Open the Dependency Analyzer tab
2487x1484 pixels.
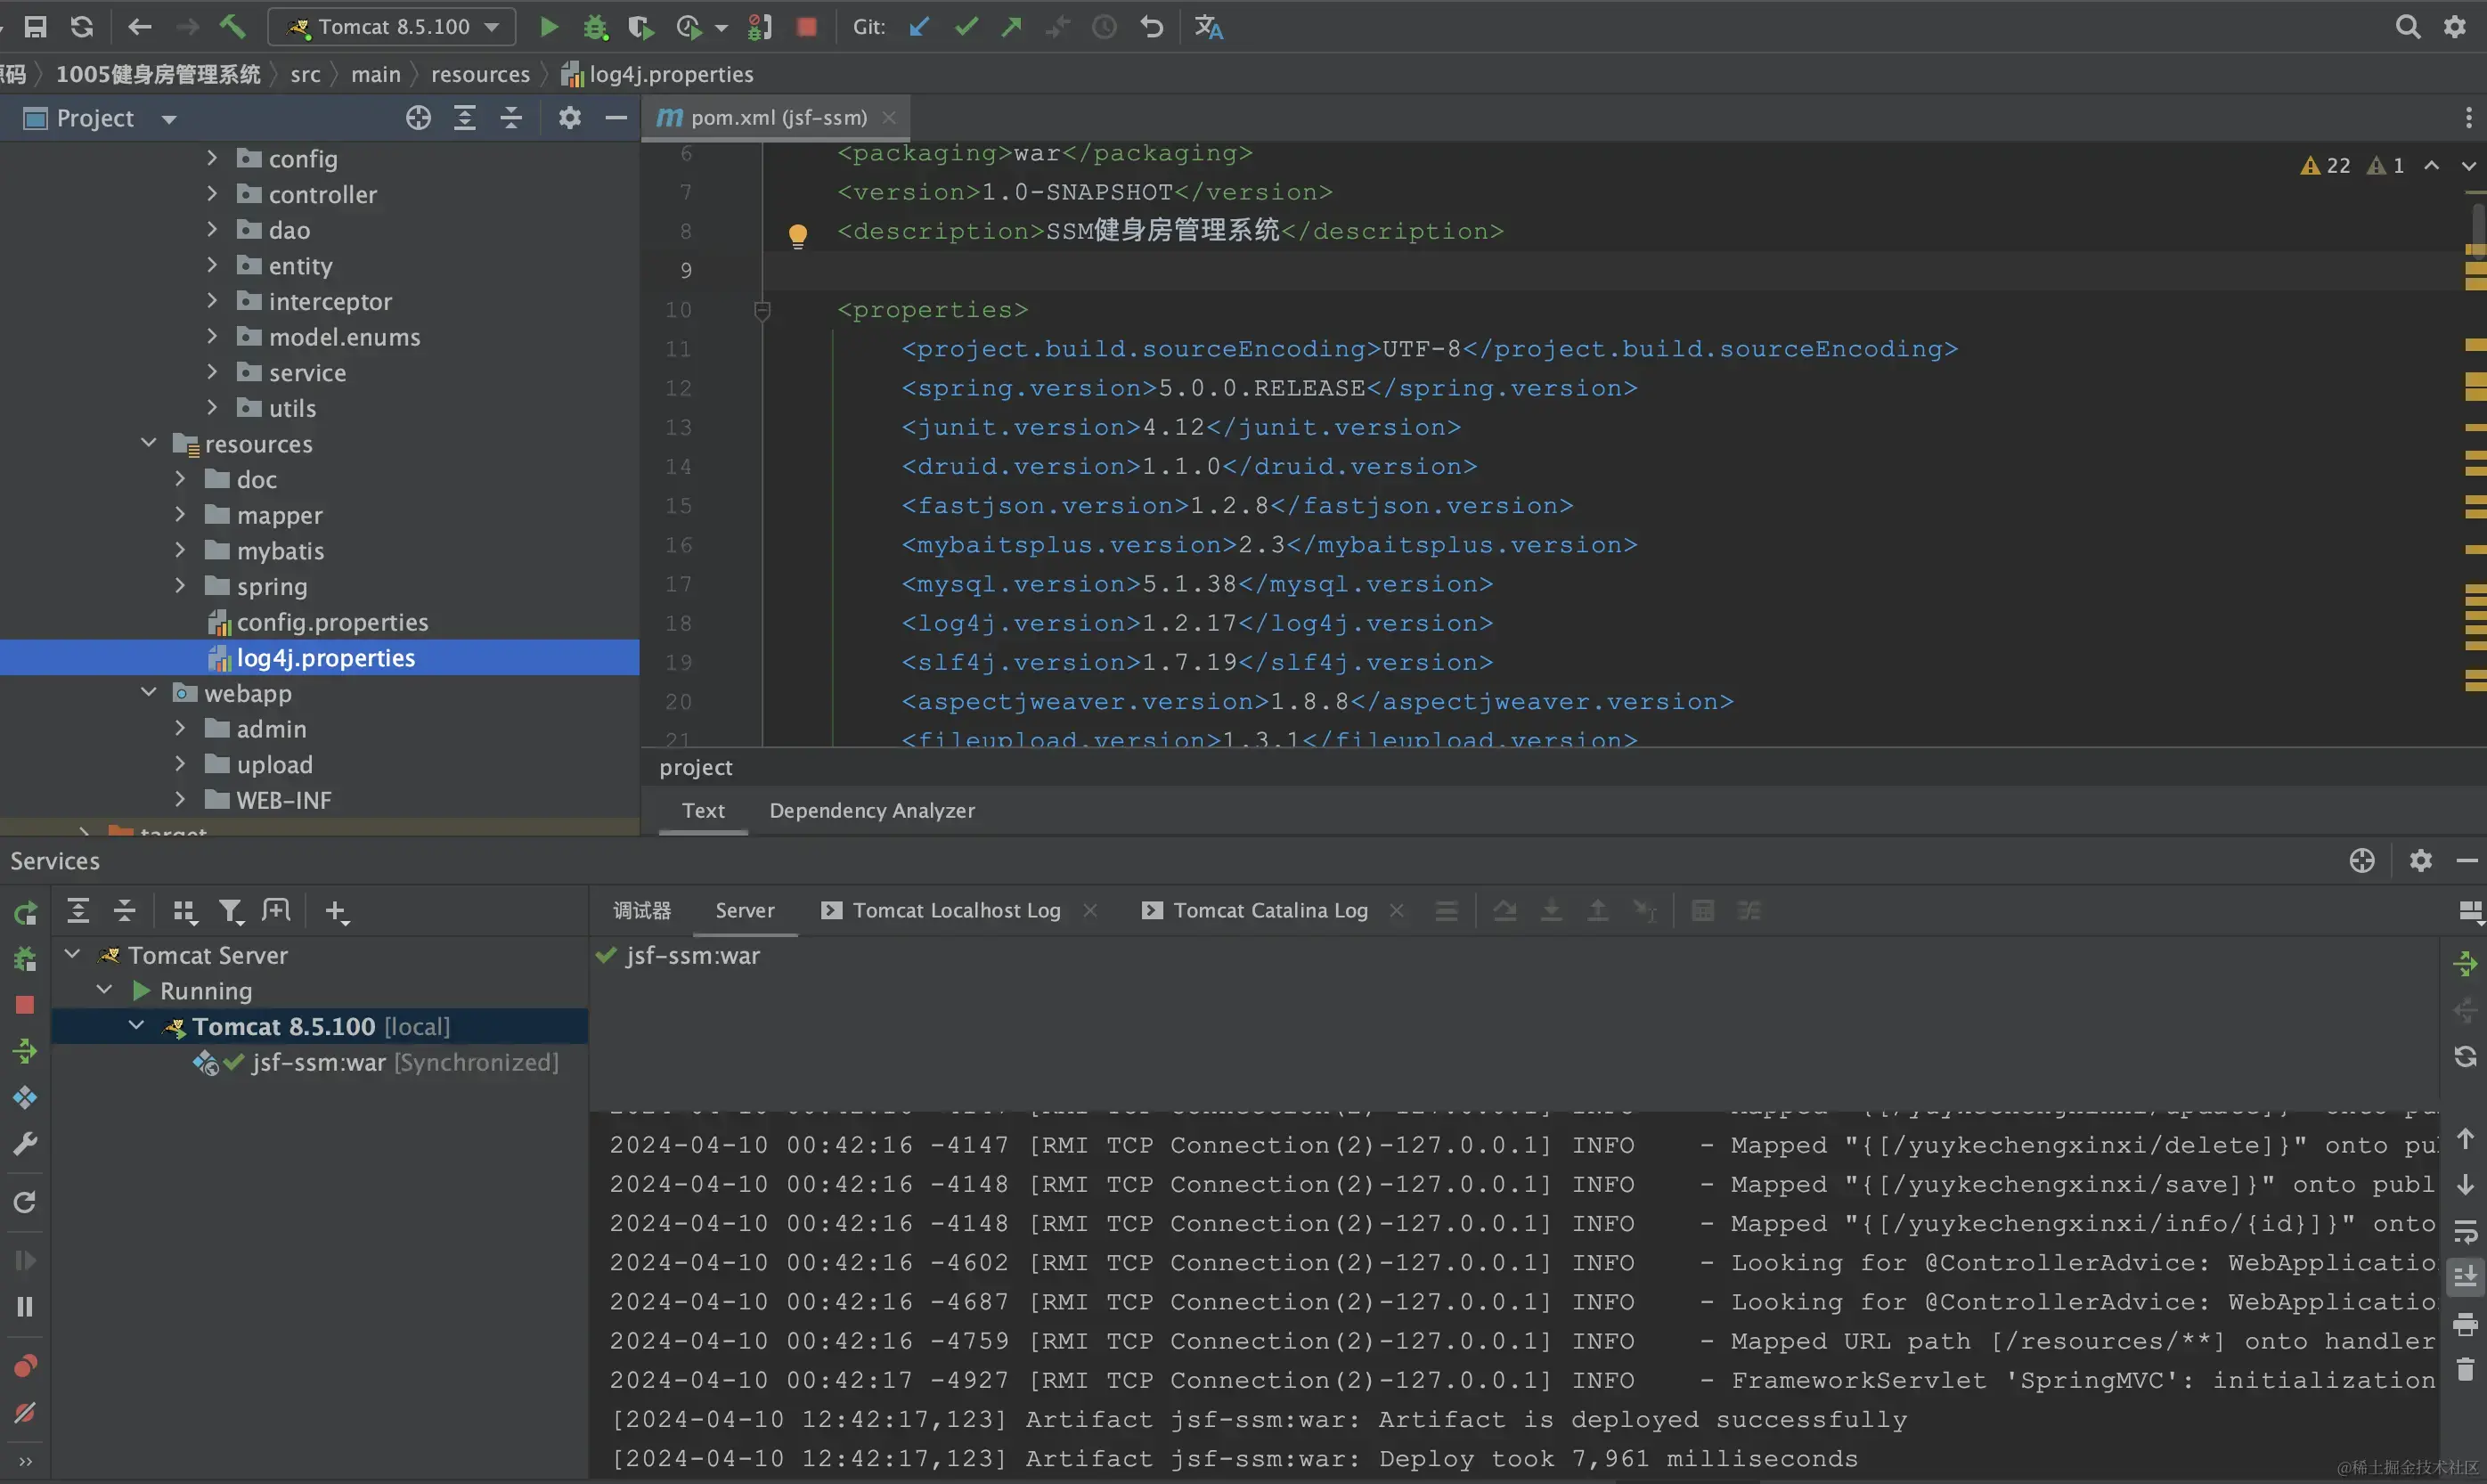click(x=872, y=810)
